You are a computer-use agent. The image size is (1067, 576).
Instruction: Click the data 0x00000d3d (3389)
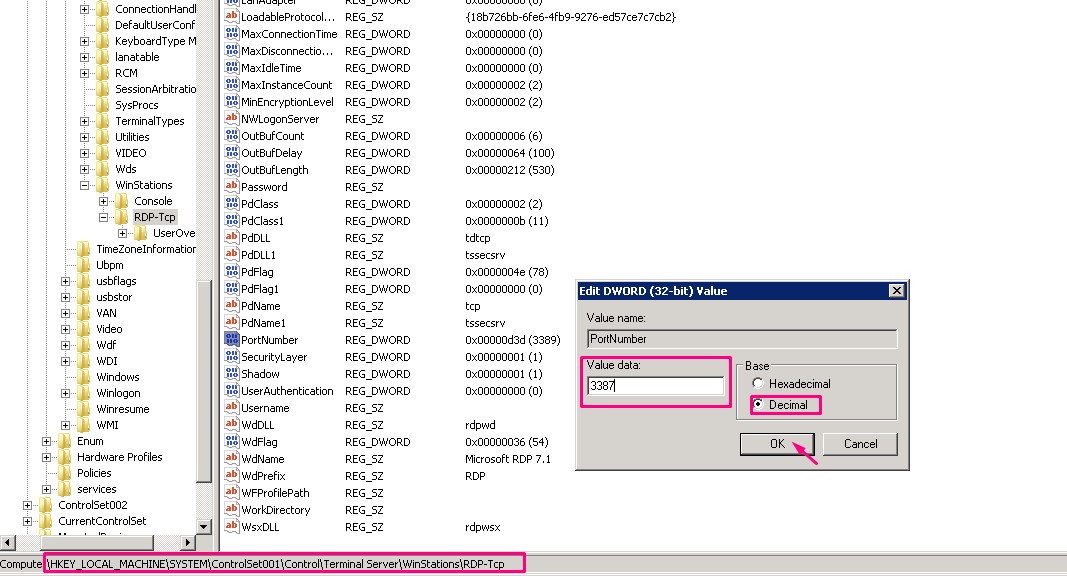(x=512, y=340)
